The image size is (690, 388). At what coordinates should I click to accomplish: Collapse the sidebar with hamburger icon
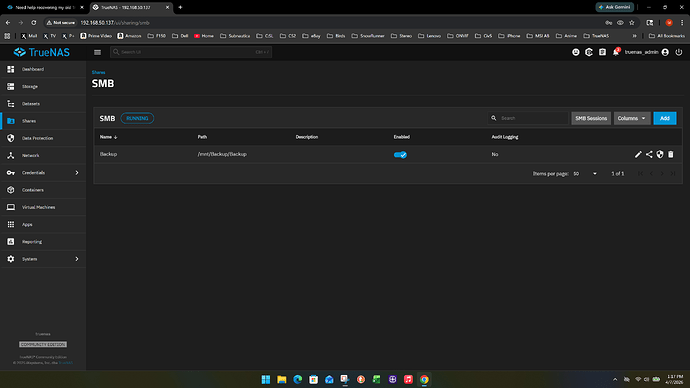pos(97,52)
